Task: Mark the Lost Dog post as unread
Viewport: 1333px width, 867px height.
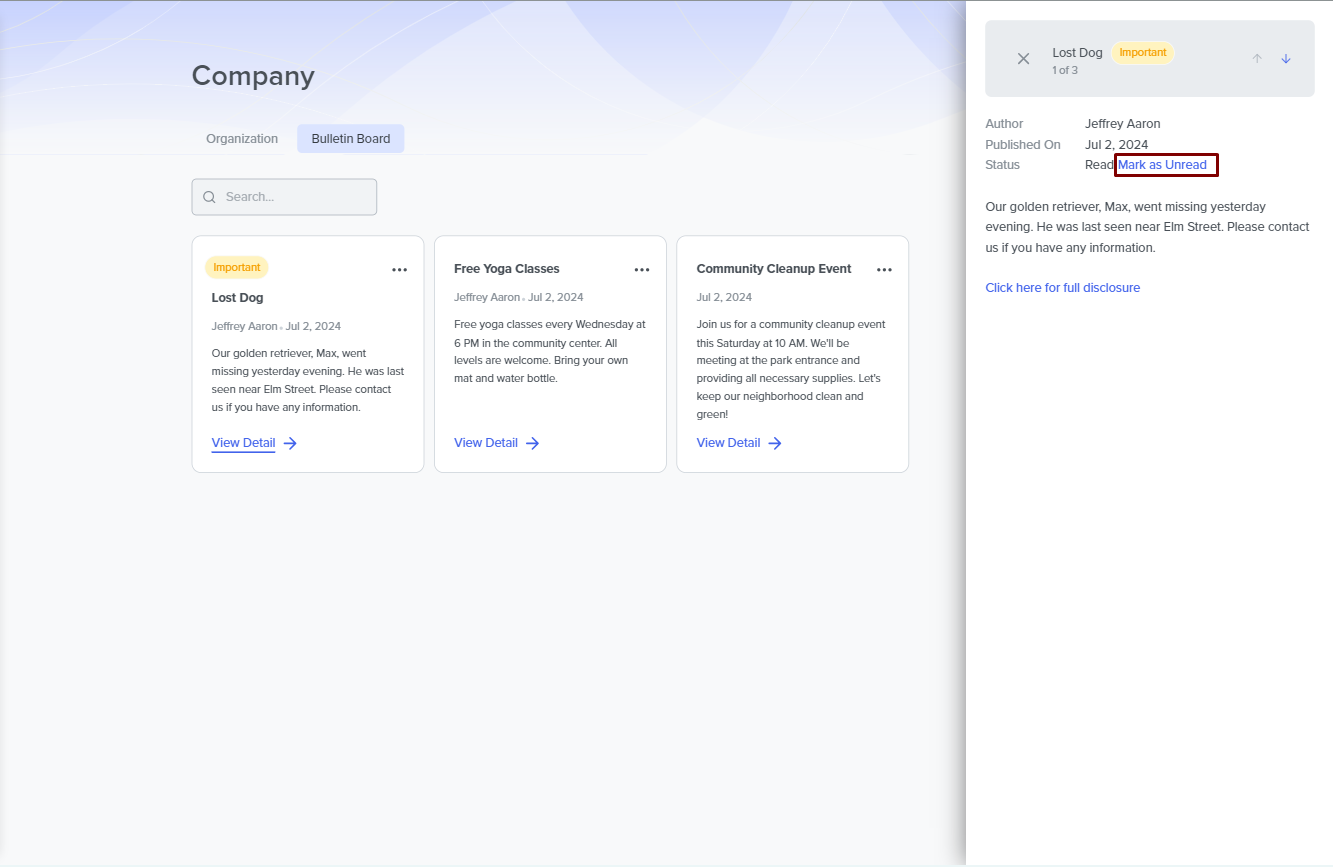Action: pos(1162,165)
